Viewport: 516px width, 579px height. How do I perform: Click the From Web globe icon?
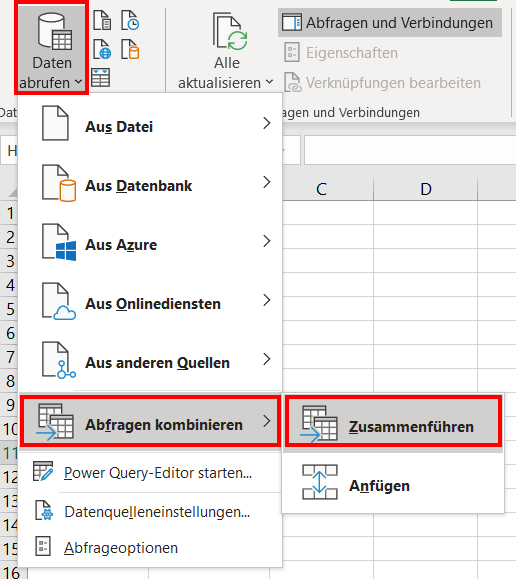click(x=102, y=49)
